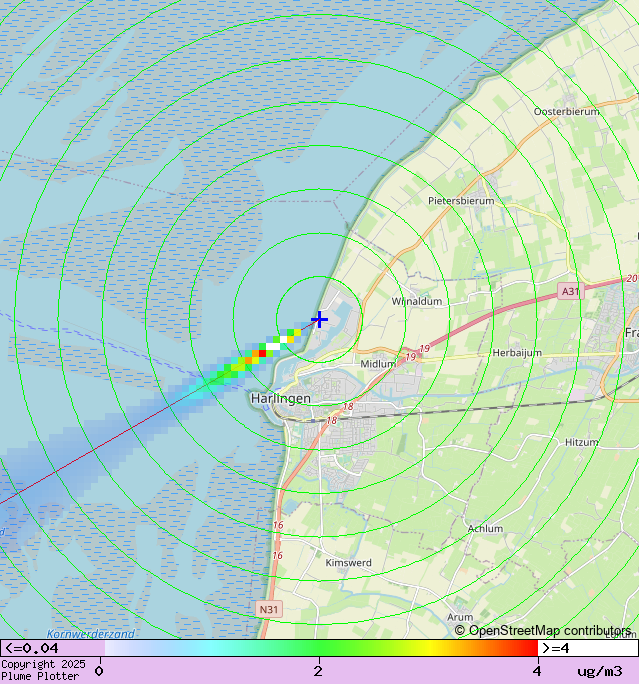Click the Midlum village label
Screen dimensions: 639x684
tap(378, 364)
